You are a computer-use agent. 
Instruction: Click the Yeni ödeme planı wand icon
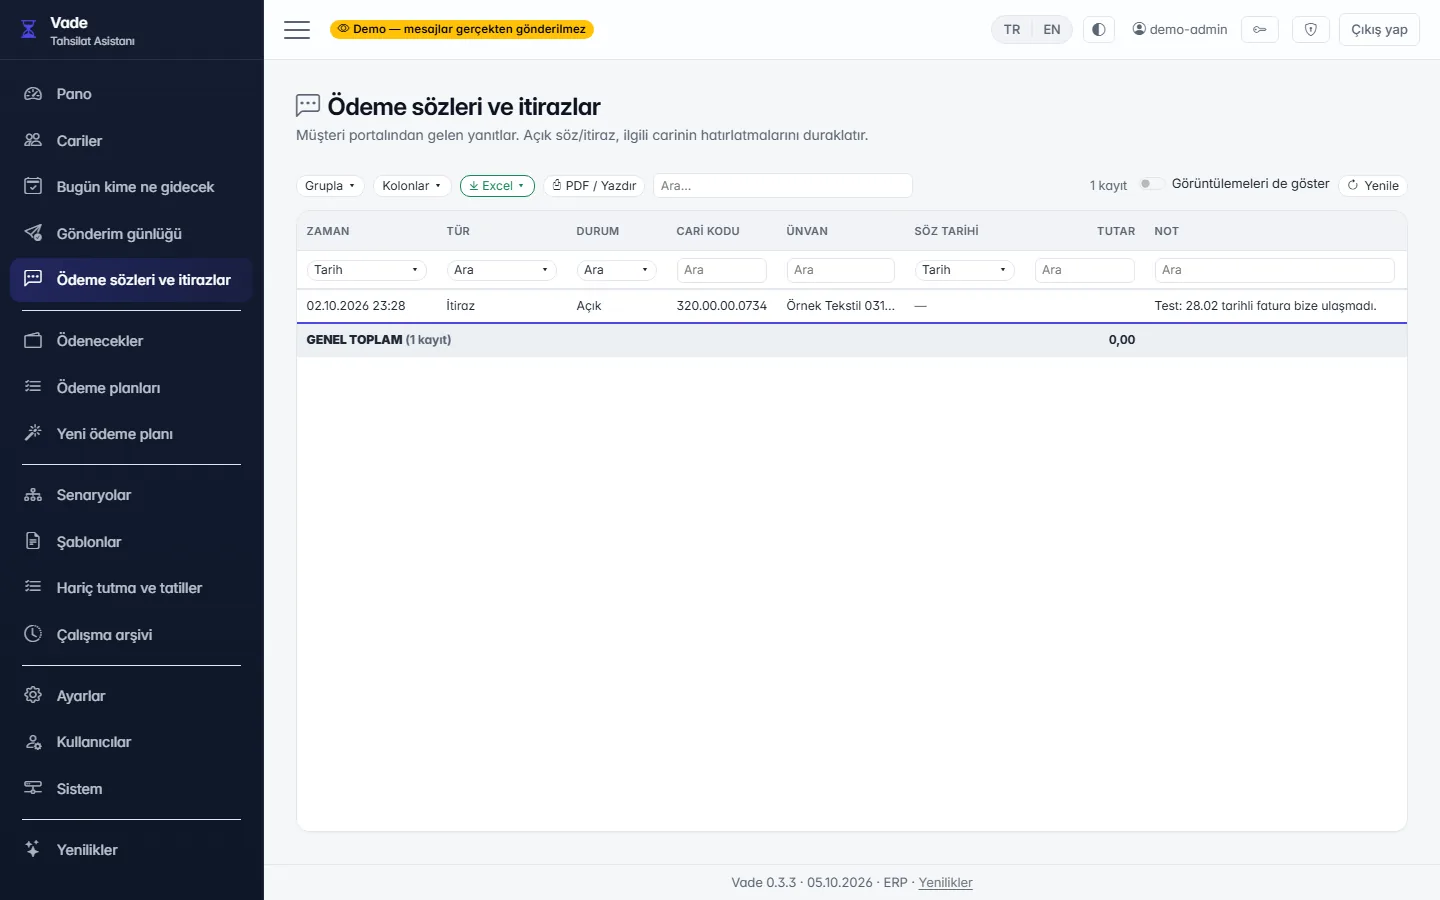[33, 434]
